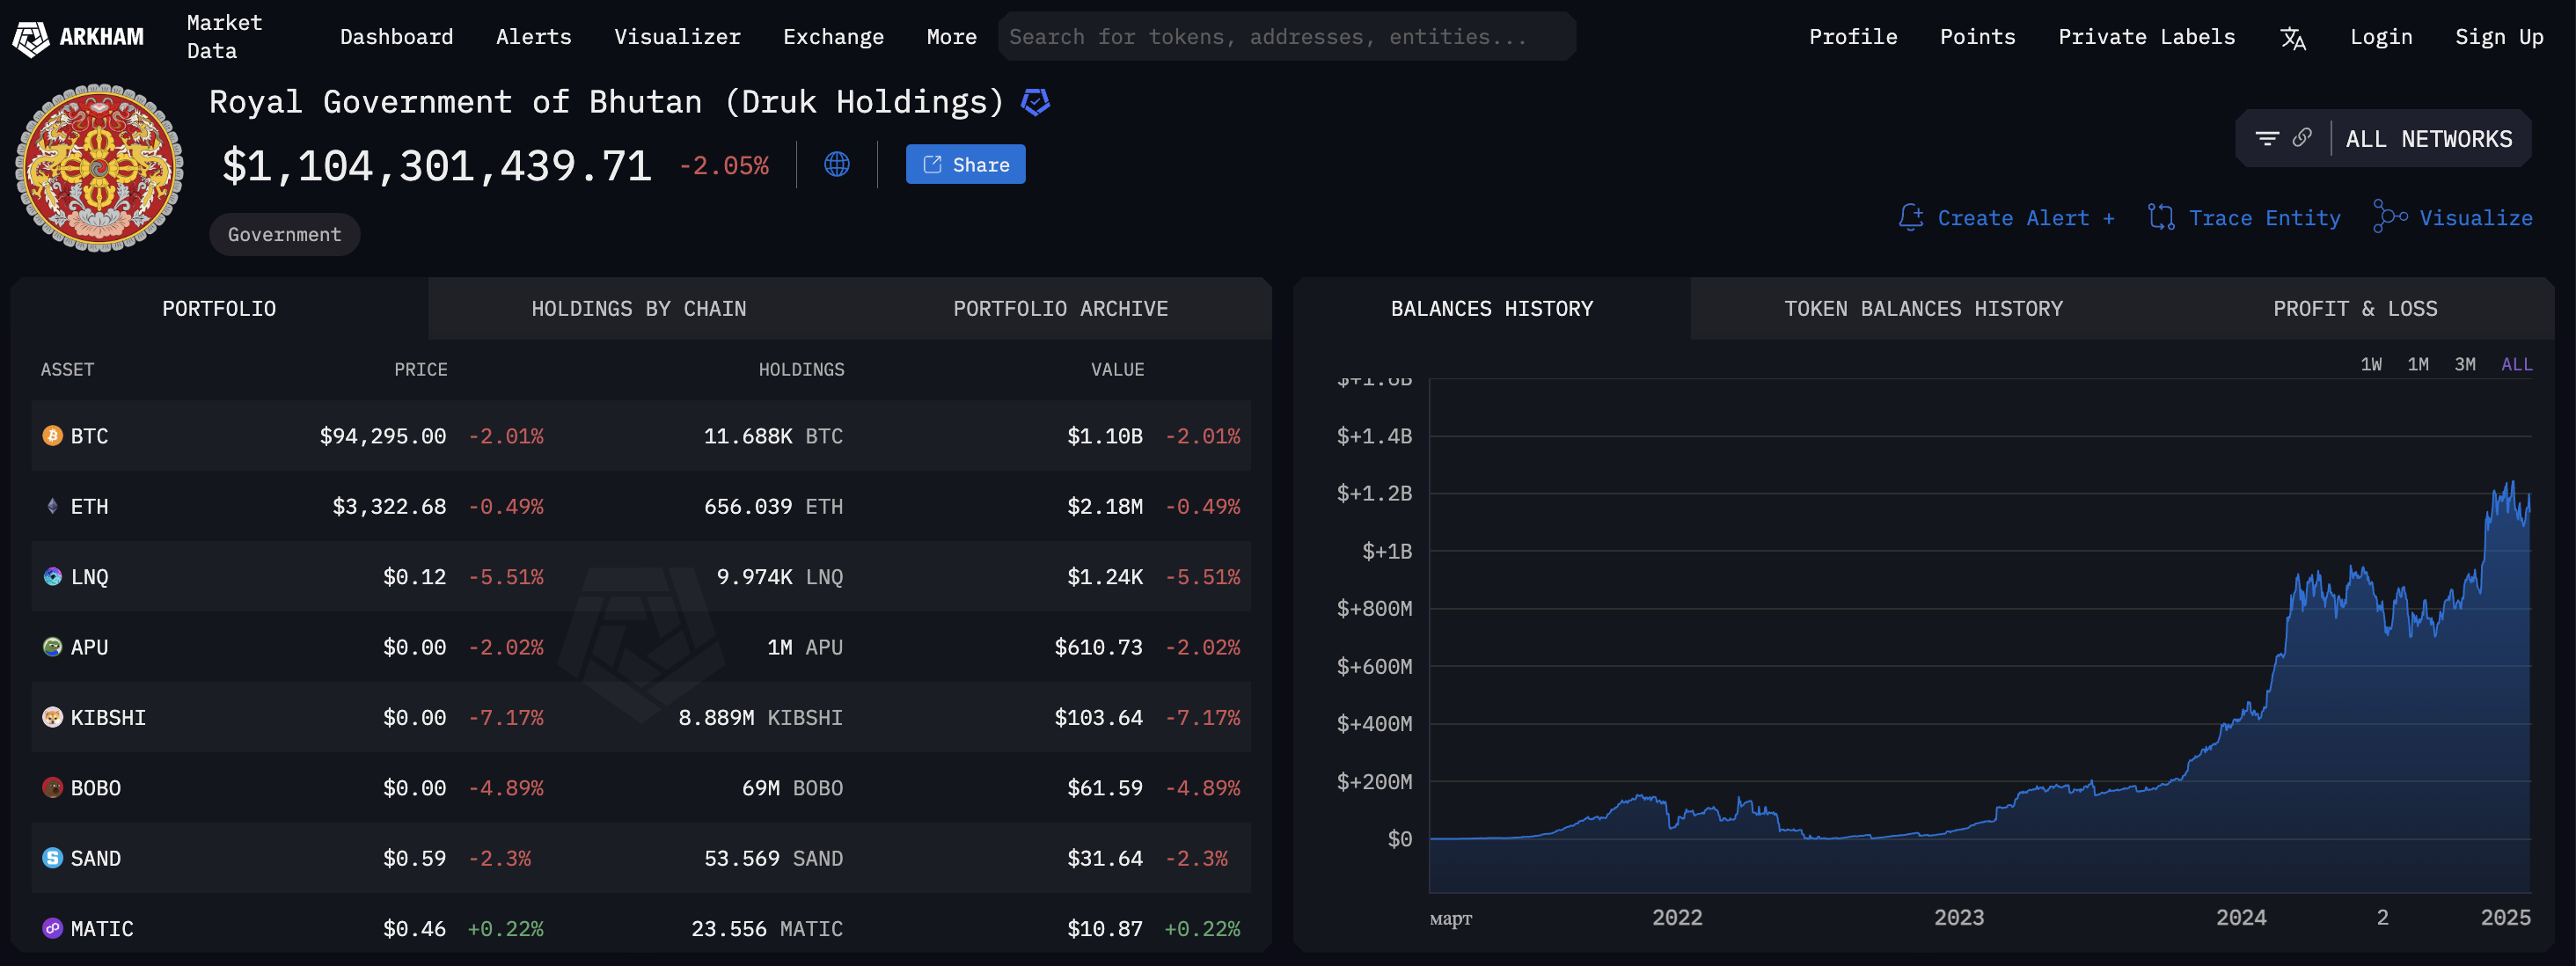This screenshot has height=966, width=2576.
Task: Click the Bhutan emblem avatar
Action: (99, 168)
